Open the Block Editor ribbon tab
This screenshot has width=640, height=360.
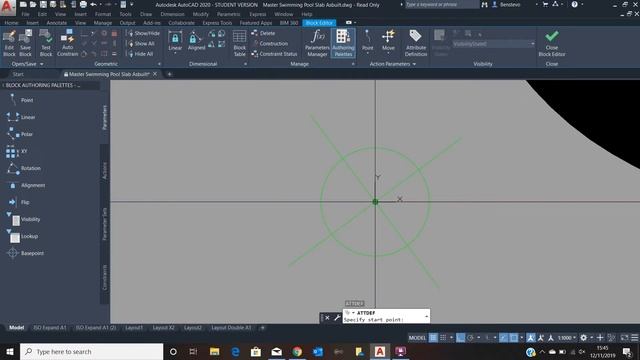(x=319, y=23)
